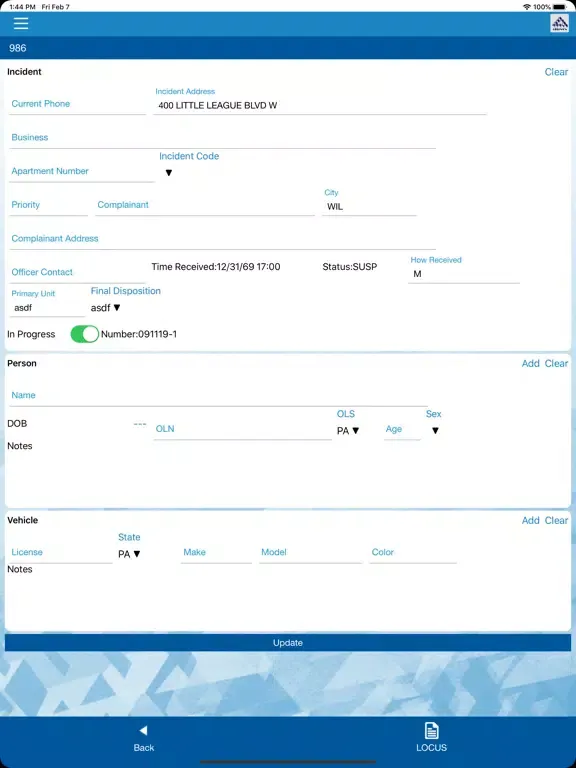The image size is (576, 768).
Task: Tap the OLN field
Action: pos(242,429)
